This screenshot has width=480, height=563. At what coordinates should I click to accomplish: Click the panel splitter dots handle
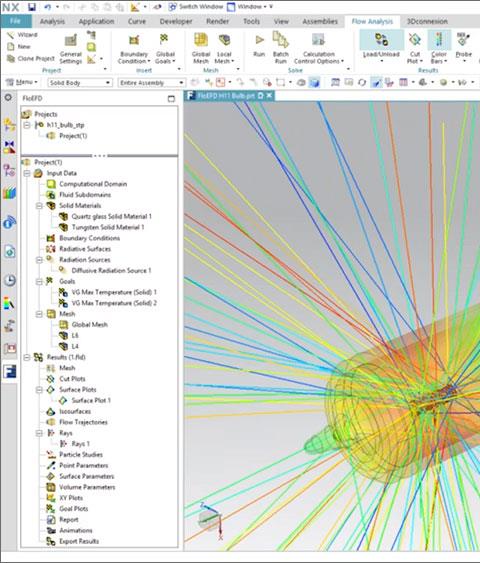(x=99, y=156)
